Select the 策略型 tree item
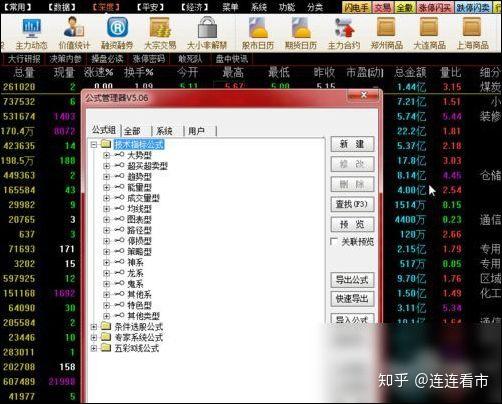Viewport: 502px width, 404px height. point(139,251)
